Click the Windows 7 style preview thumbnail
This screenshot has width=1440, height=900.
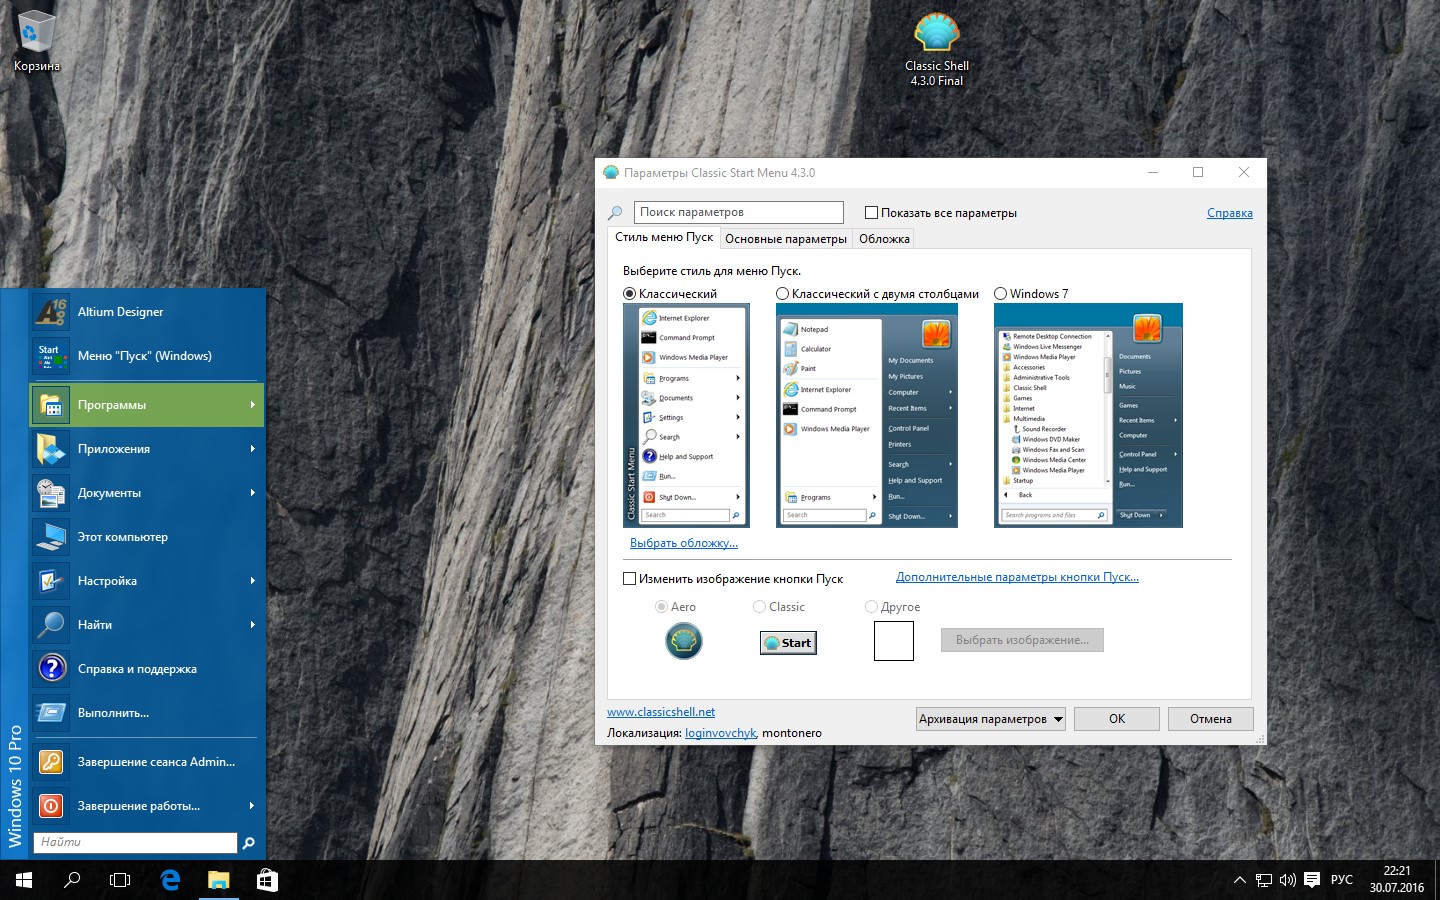pyautogui.click(x=1088, y=415)
